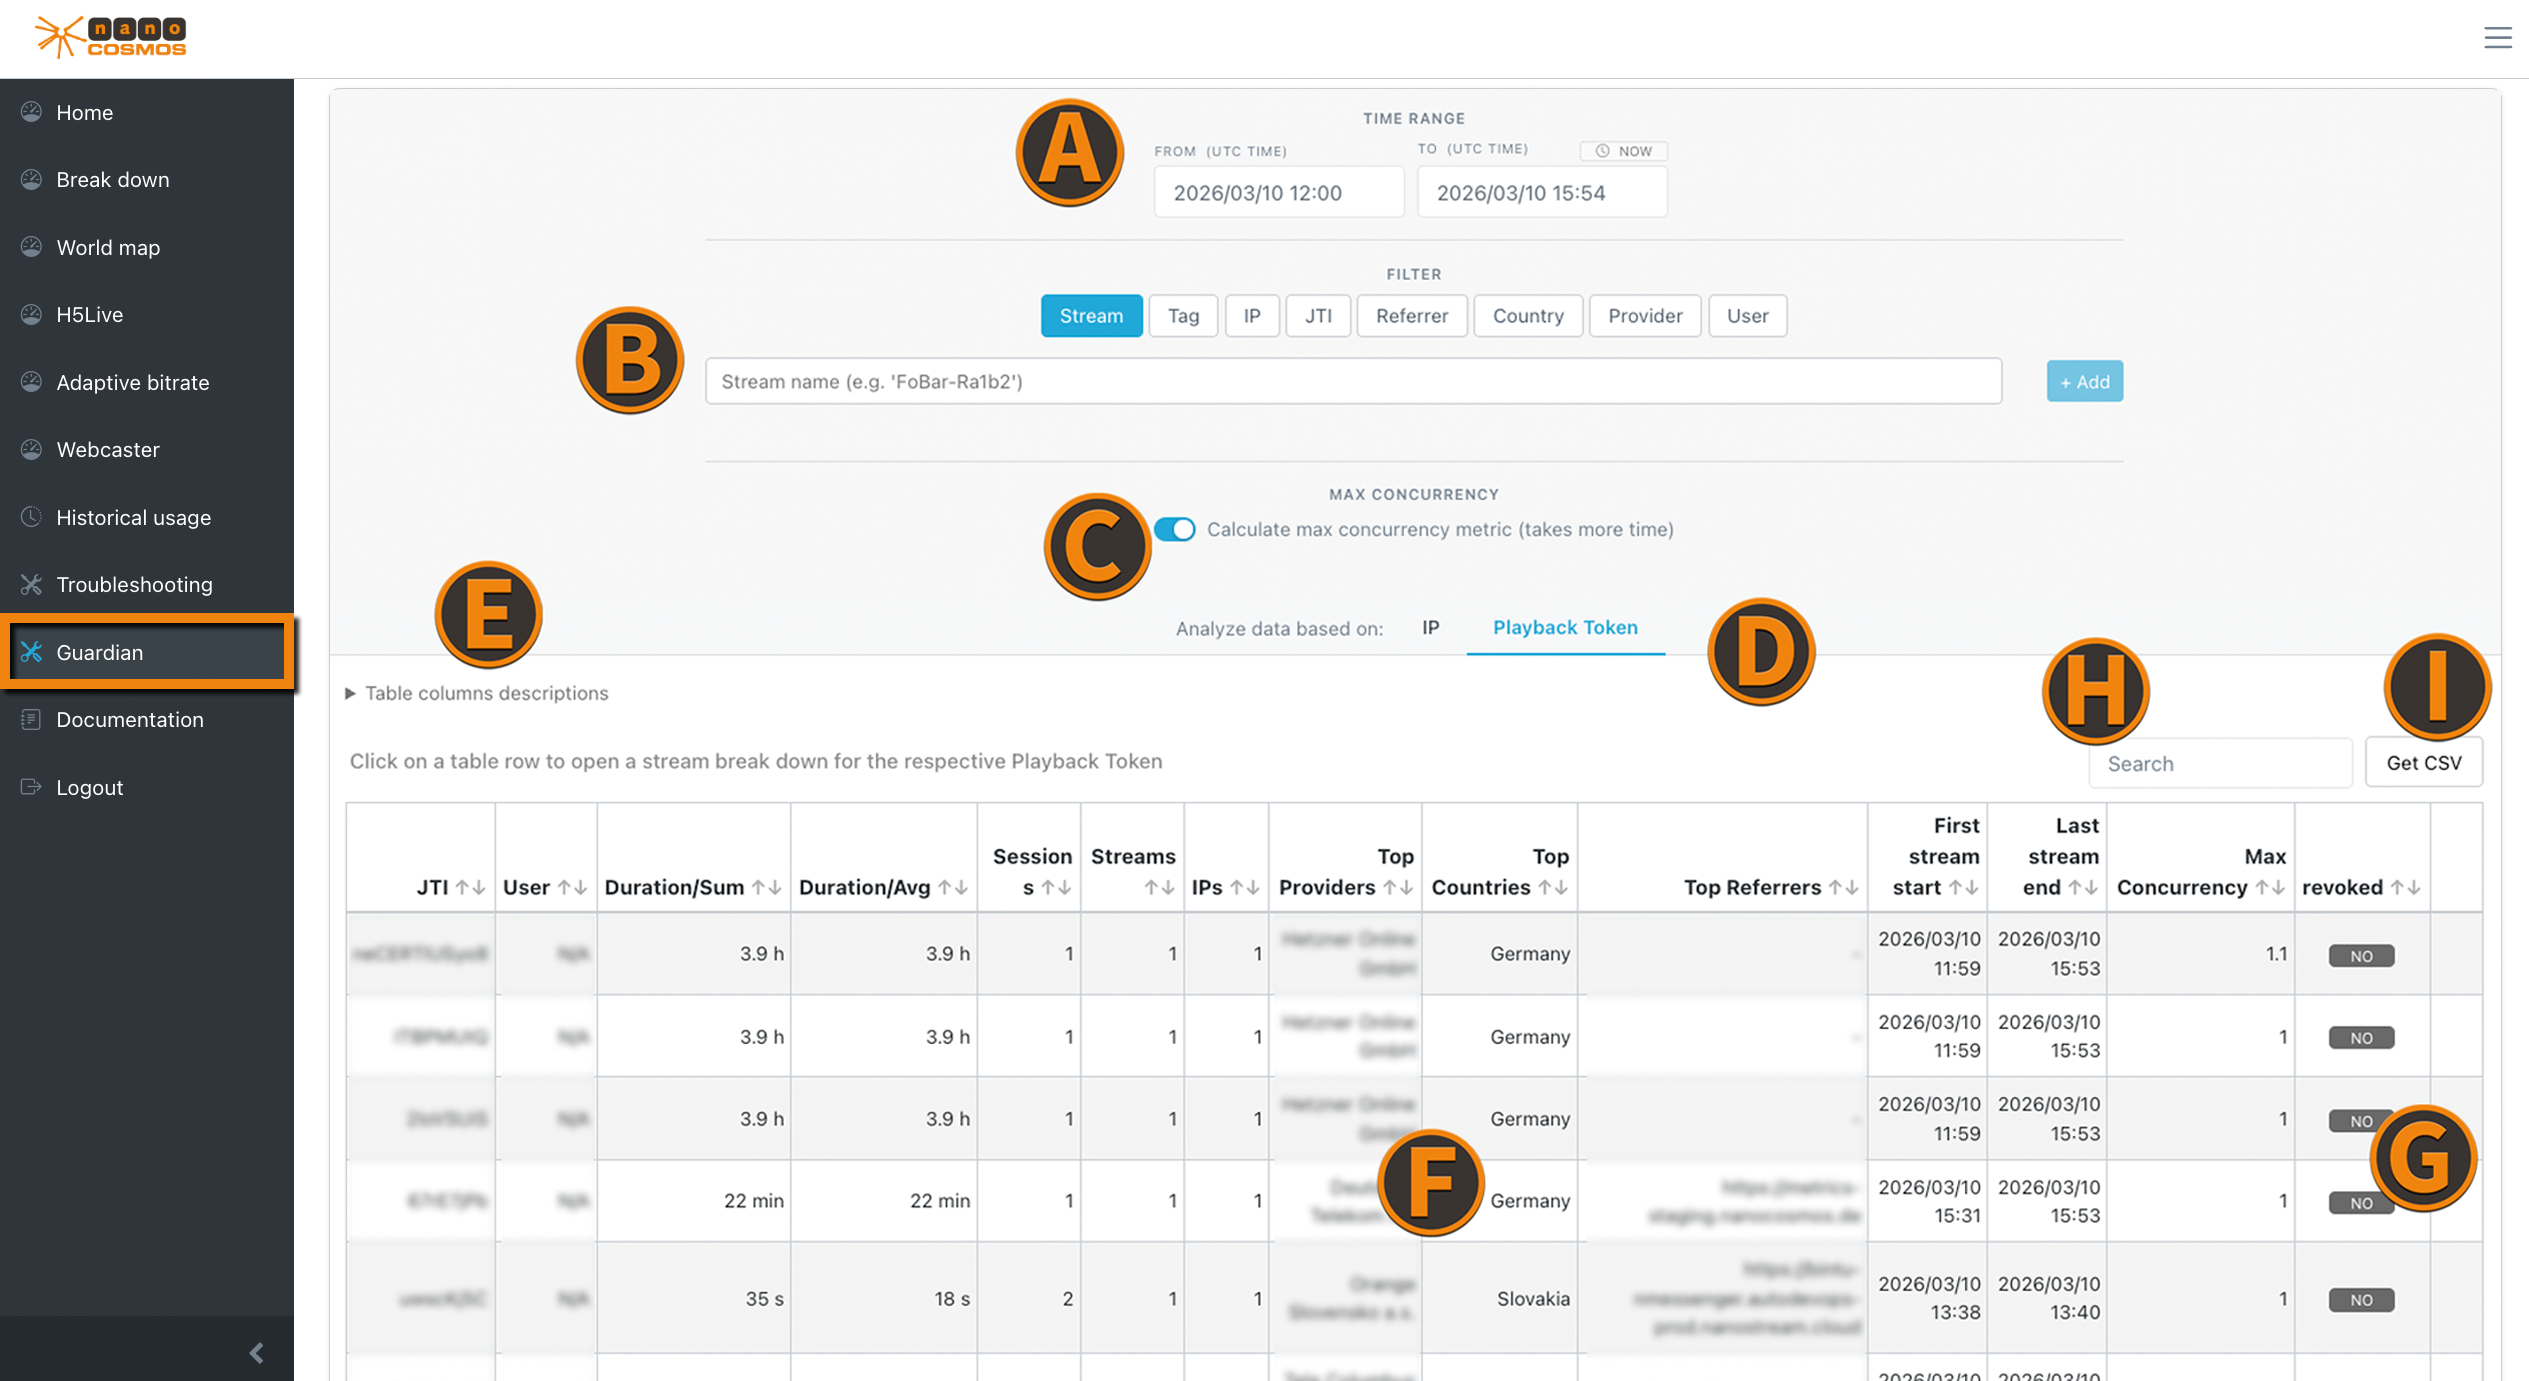Click into the Search field
Screen dimensions: 2529x1381
pos(2220,762)
